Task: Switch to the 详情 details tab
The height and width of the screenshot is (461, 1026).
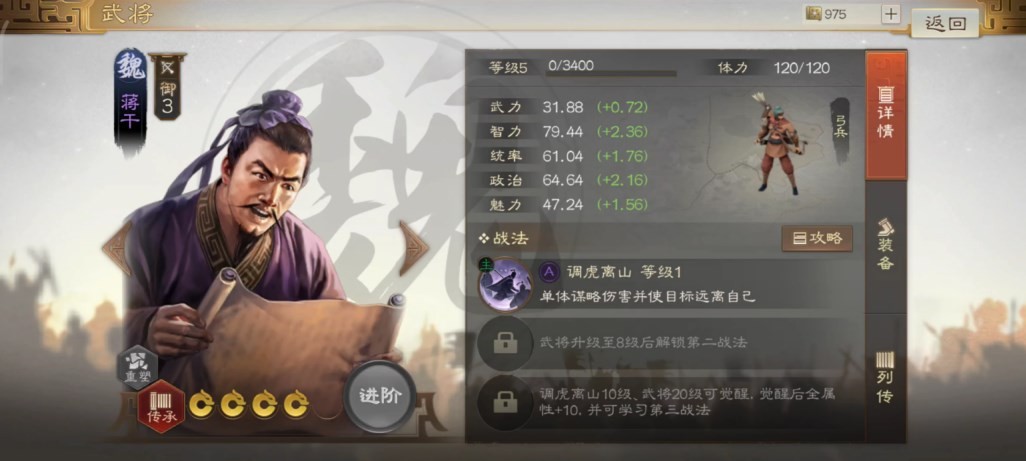Action: pyautogui.click(x=885, y=115)
